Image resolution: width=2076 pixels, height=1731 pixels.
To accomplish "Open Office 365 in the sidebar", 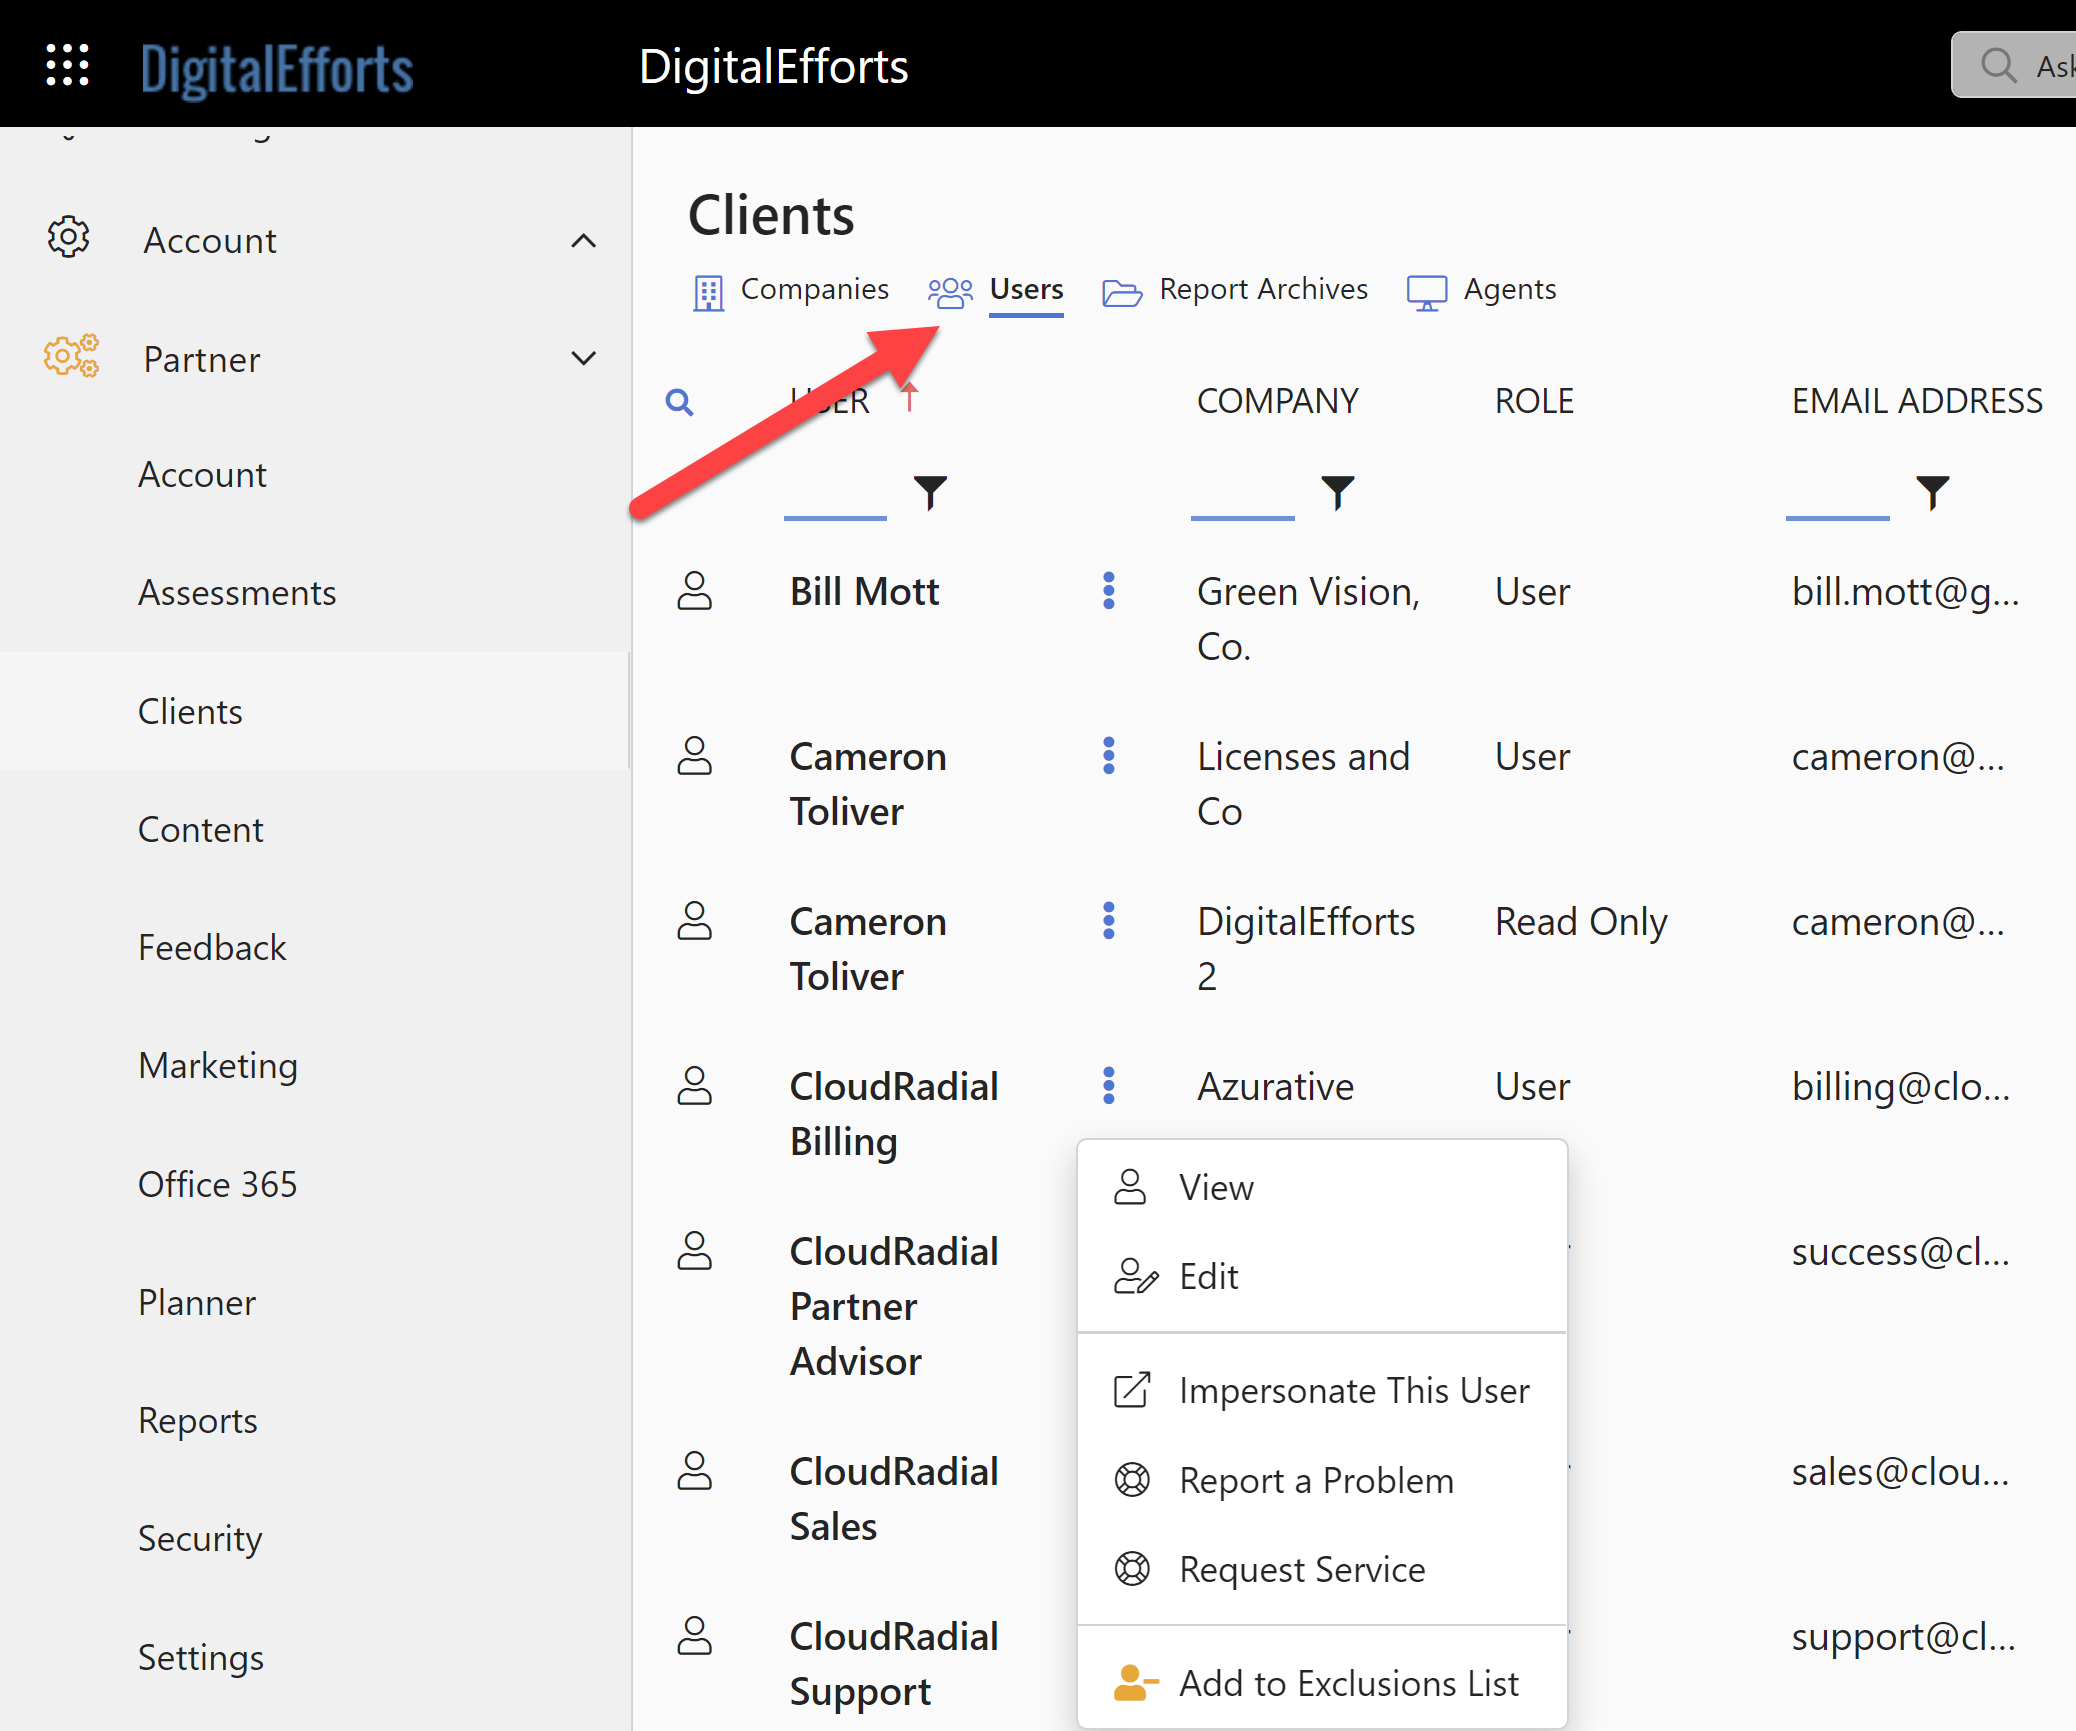I will pos(217,1184).
